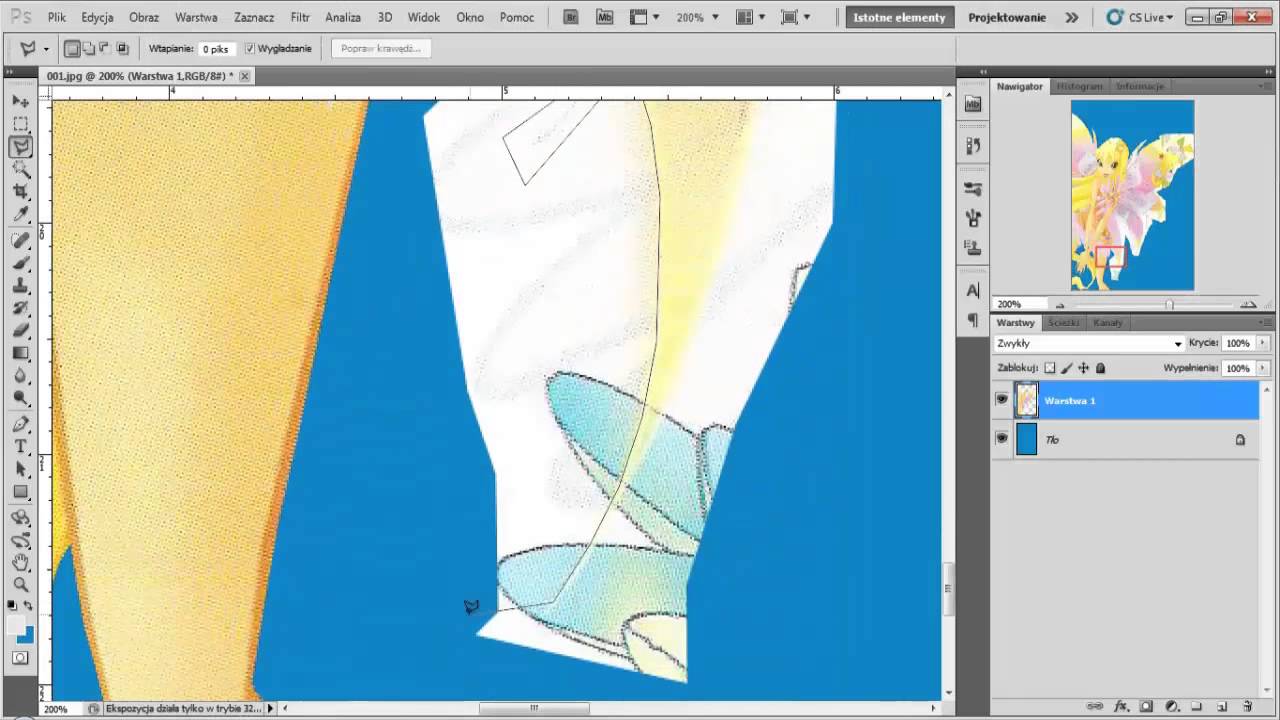1280x720 pixels.
Task: Select the Crop tool
Action: click(21, 192)
